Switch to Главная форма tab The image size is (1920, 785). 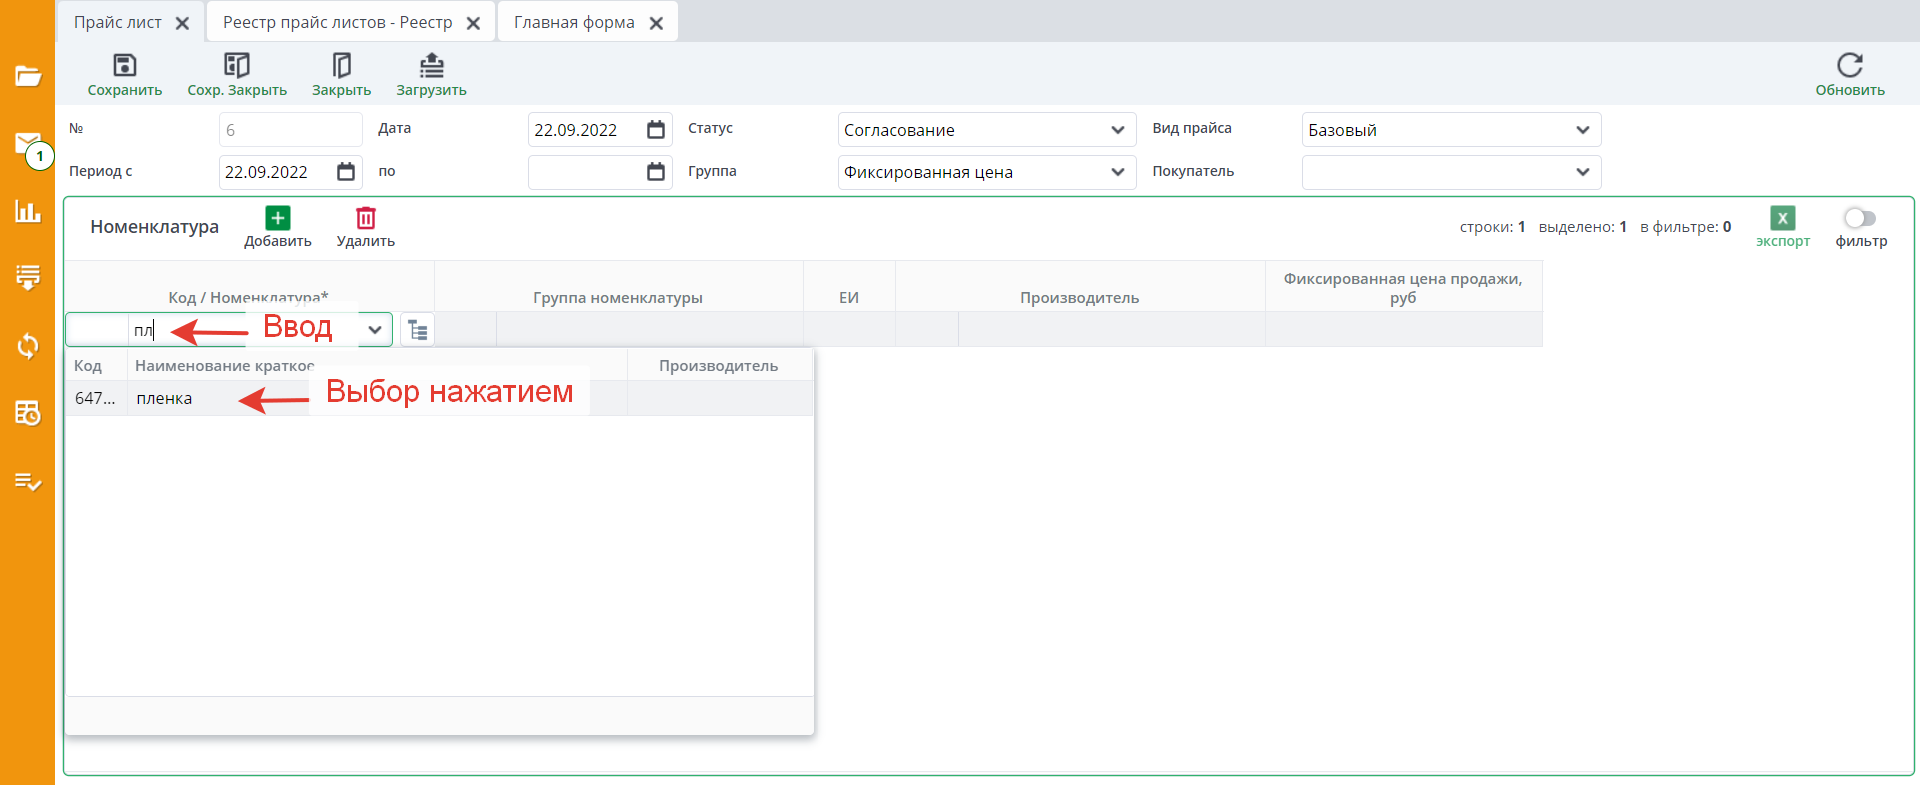point(574,22)
